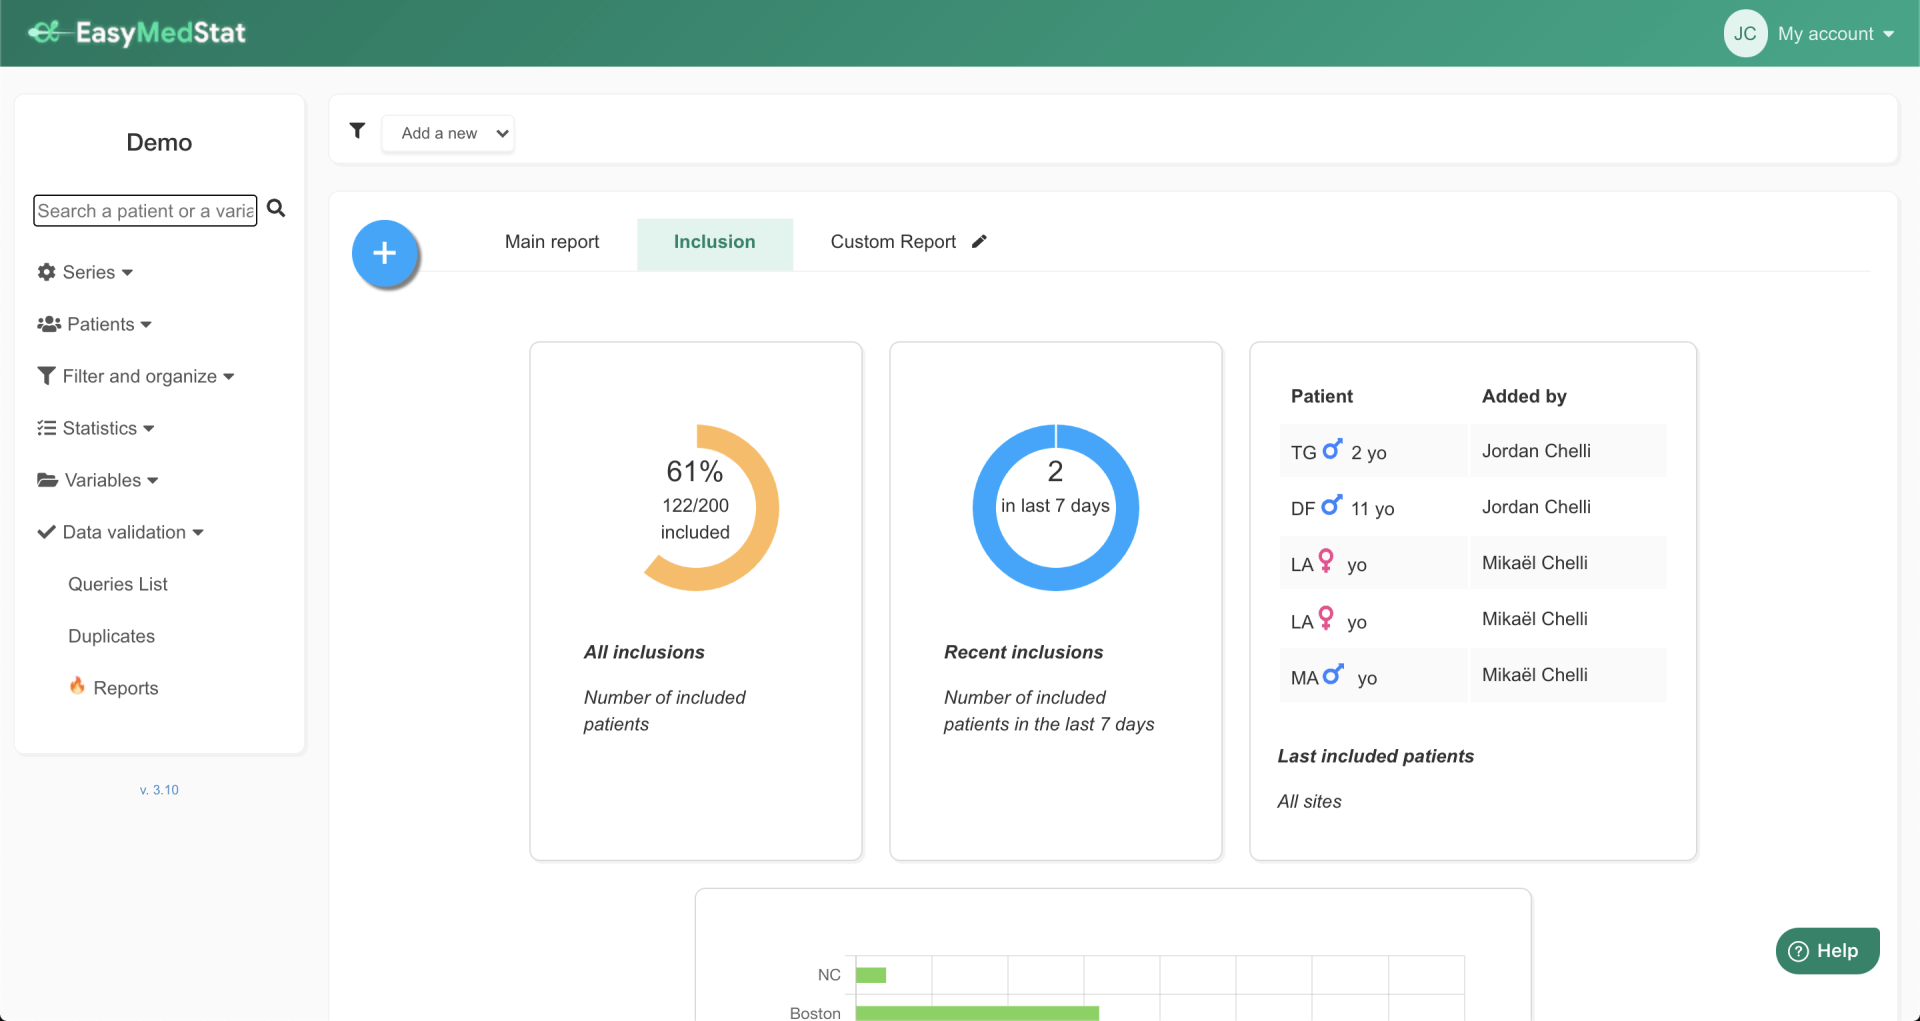Click the EasyMedStat logo
Image resolution: width=1920 pixels, height=1021 pixels.
(x=137, y=33)
